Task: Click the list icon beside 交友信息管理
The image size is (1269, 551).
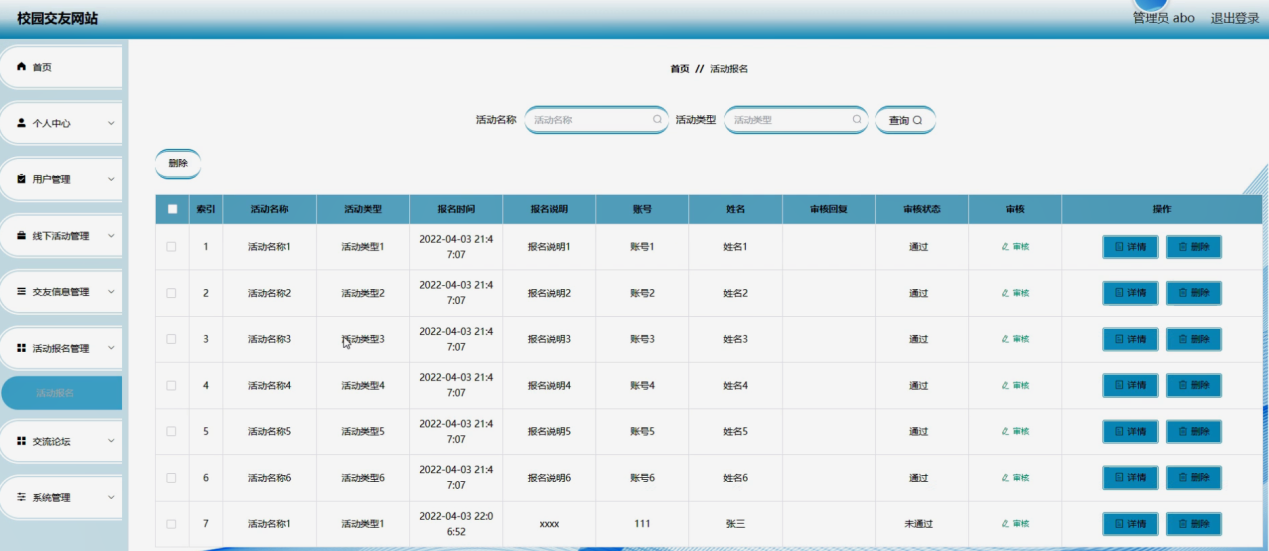Action: click(x=21, y=292)
